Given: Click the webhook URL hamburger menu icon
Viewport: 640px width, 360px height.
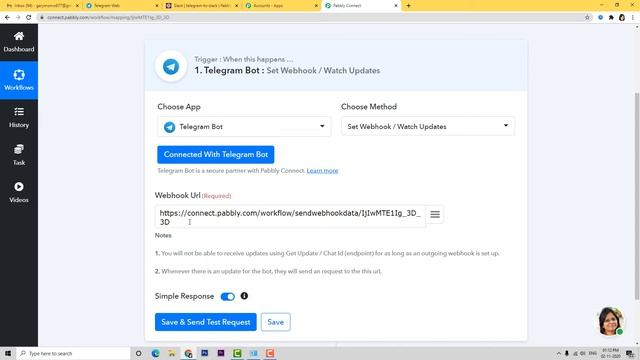Looking at the screenshot, I should pyautogui.click(x=435, y=215).
